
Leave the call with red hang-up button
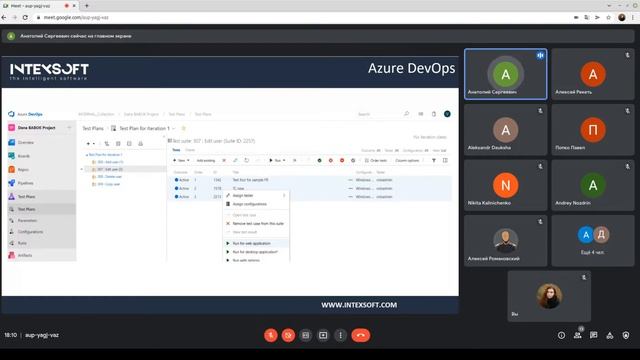[361, 335]
